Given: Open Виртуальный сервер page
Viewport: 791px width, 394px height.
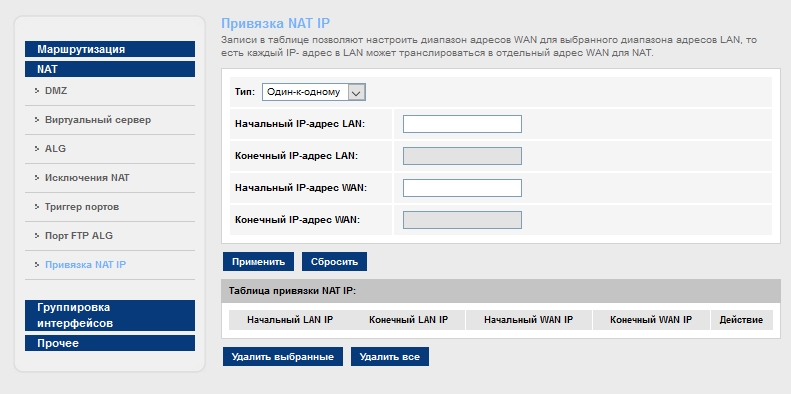Looking at the screenshot, I should (x=97, y=120).
